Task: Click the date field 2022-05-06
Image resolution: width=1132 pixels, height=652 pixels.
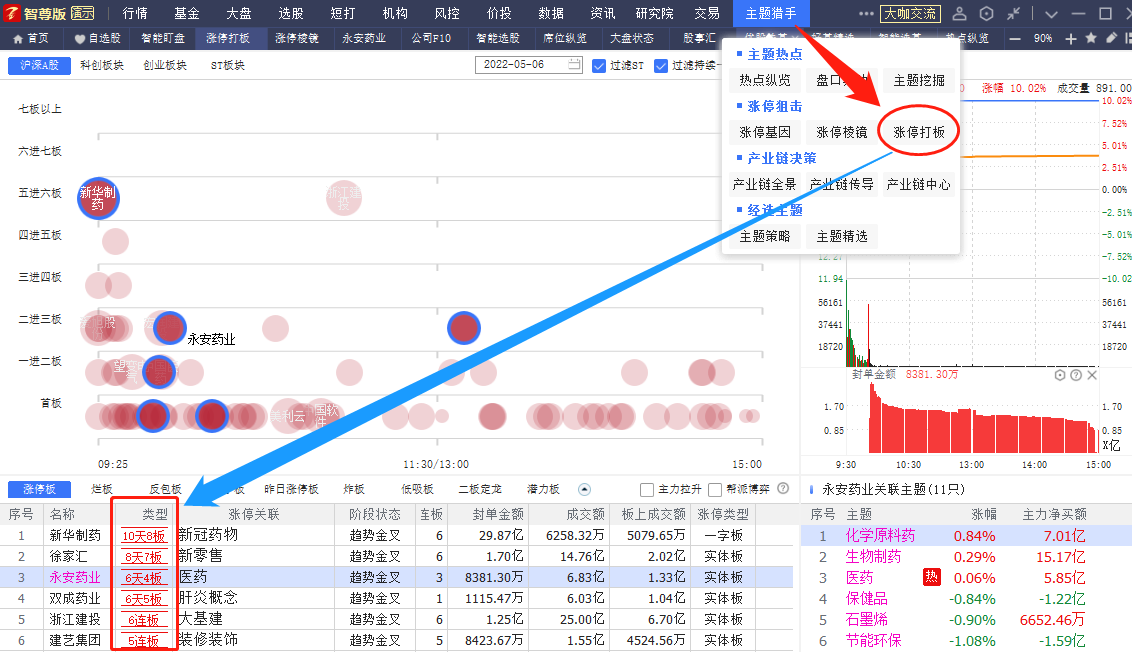Action: click(x=528, y=65)
